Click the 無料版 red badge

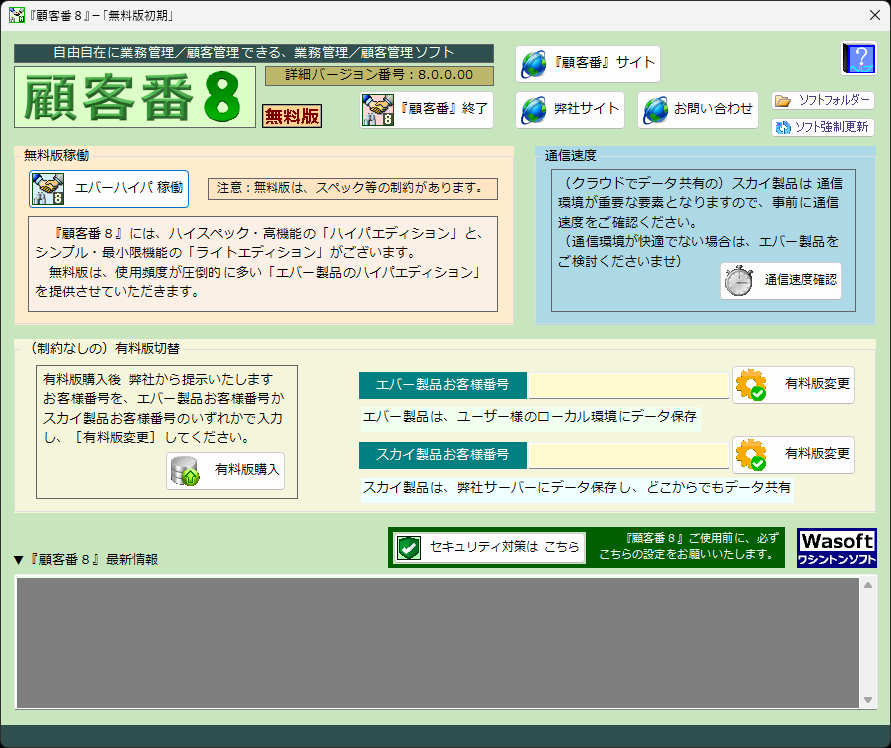[x=292, y=116]
